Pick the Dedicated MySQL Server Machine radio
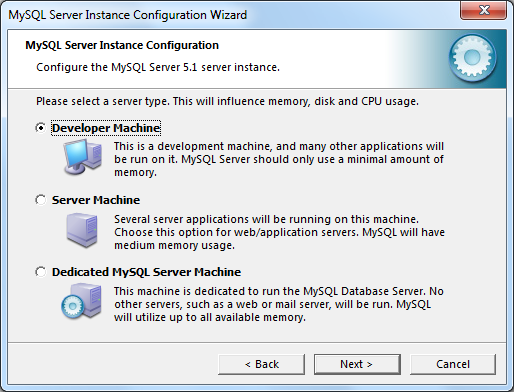Screen dimensions: 514x392 (41, 272)
